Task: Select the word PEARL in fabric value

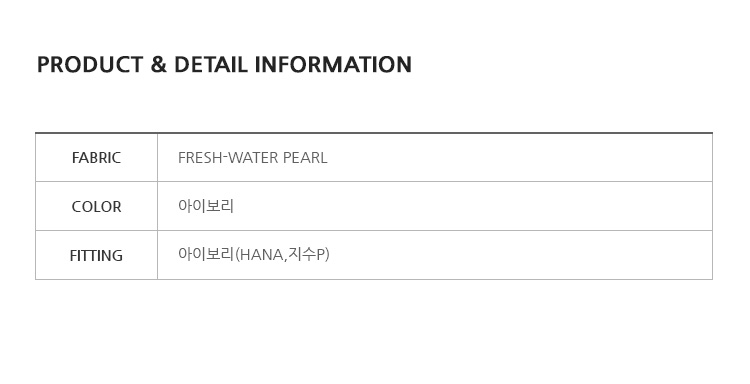Action: [305, 158]
